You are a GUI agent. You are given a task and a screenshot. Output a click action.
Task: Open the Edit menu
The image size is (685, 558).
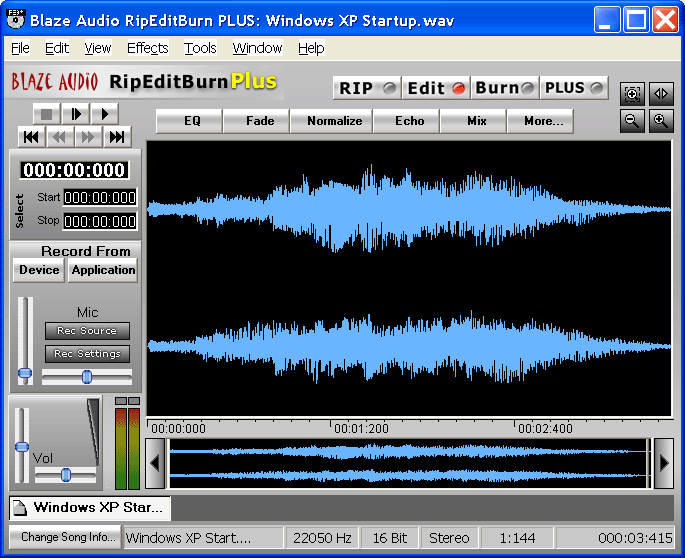point(57,48)
